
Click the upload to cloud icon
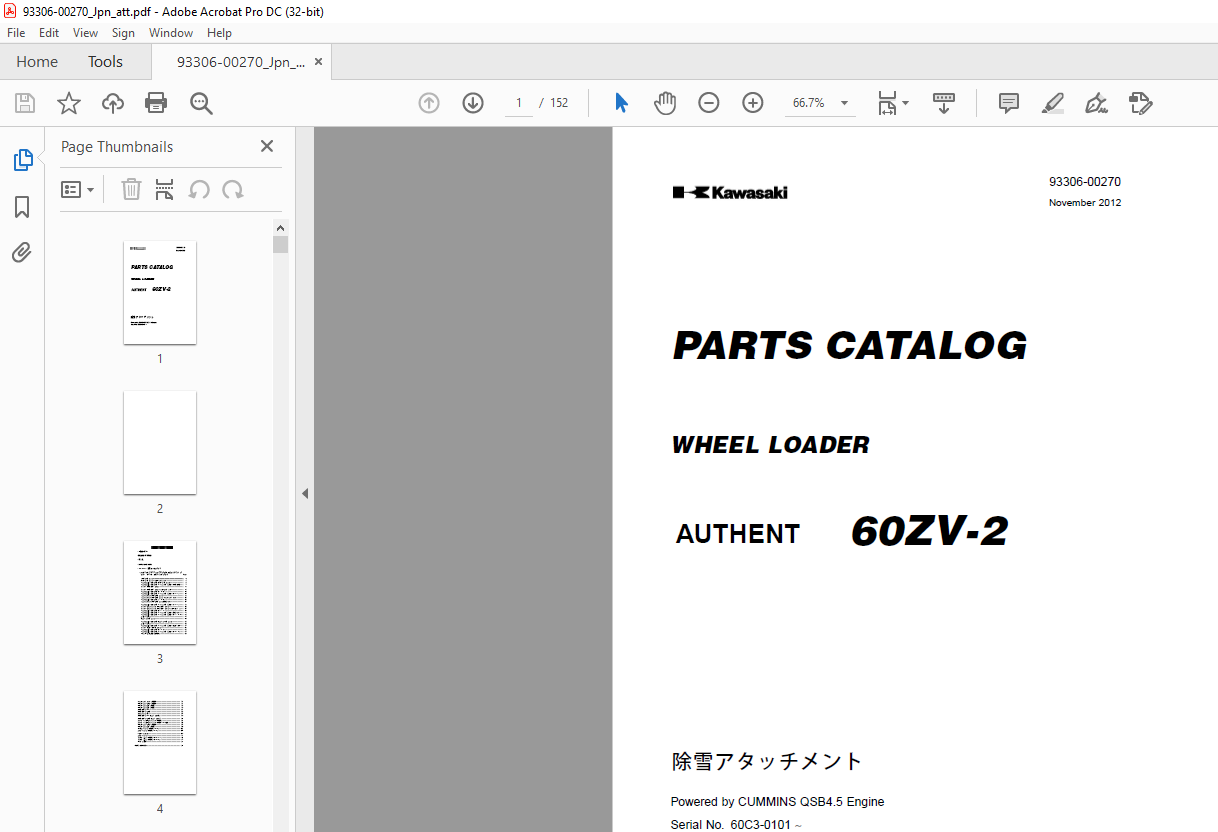[113, 103]
